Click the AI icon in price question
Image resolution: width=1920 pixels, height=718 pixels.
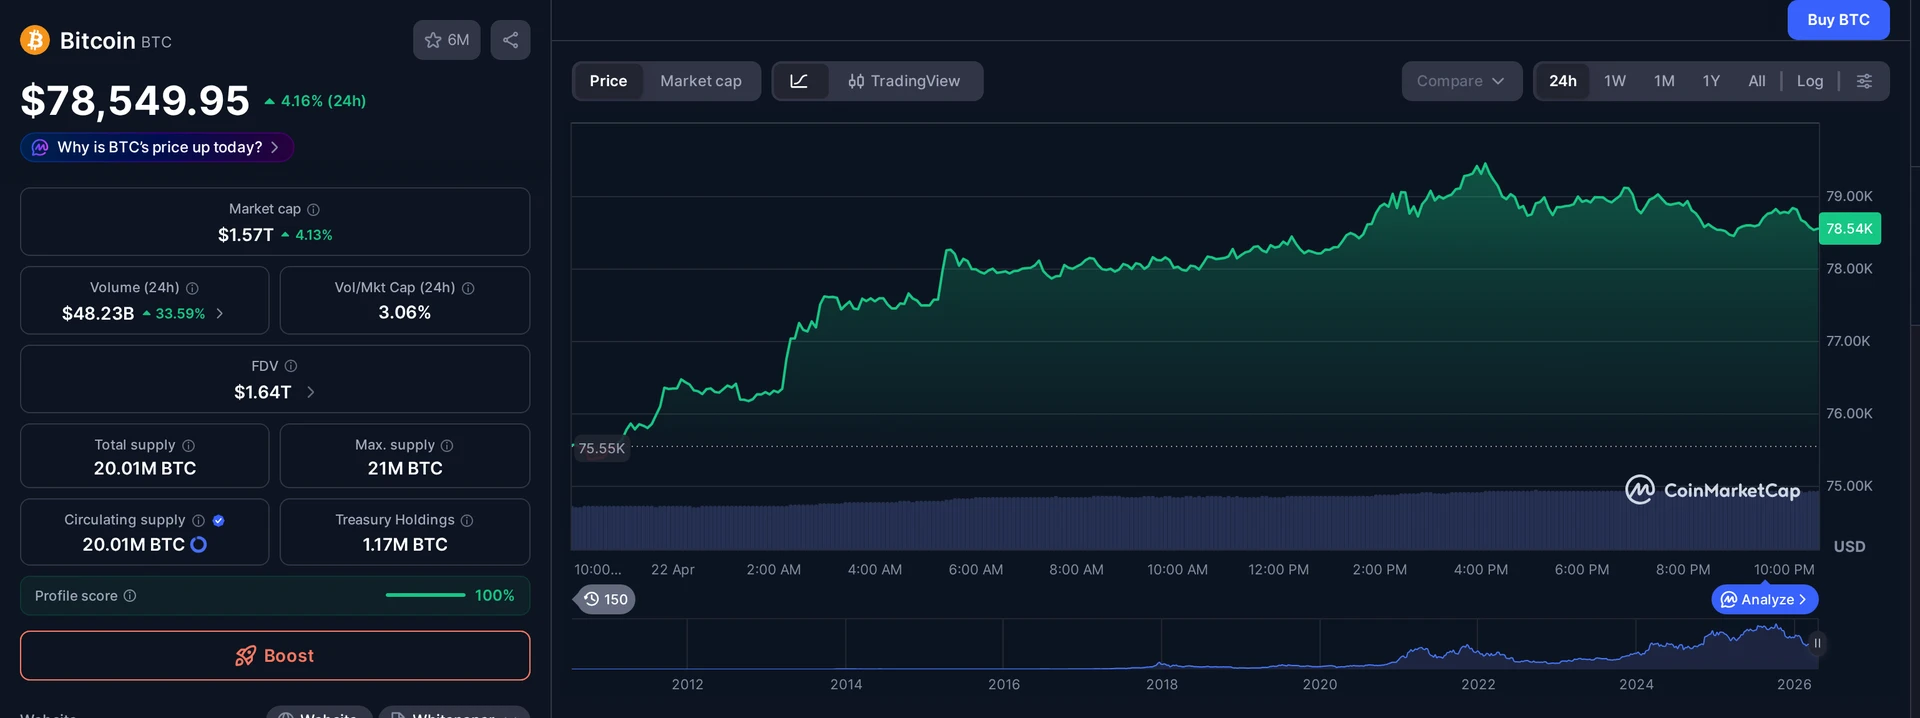coord(40,147)
